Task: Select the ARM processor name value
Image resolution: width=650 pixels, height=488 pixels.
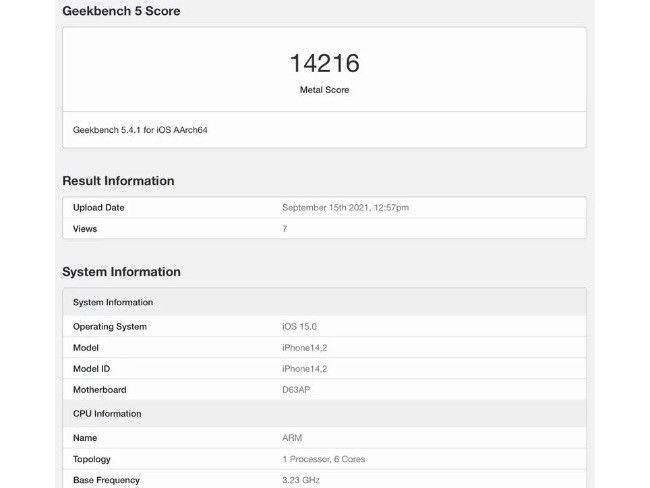Action: 292,438
